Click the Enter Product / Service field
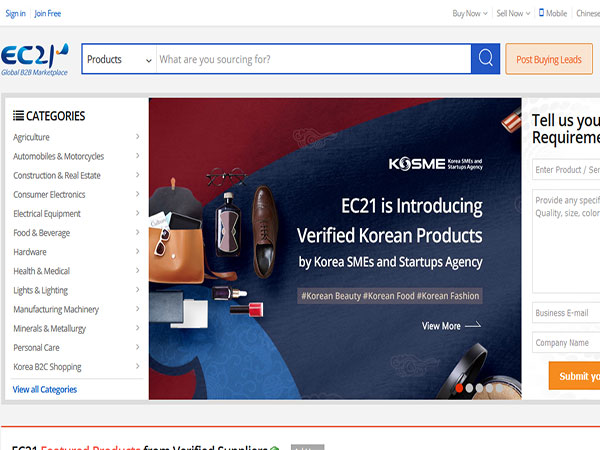 coord(566,170)
